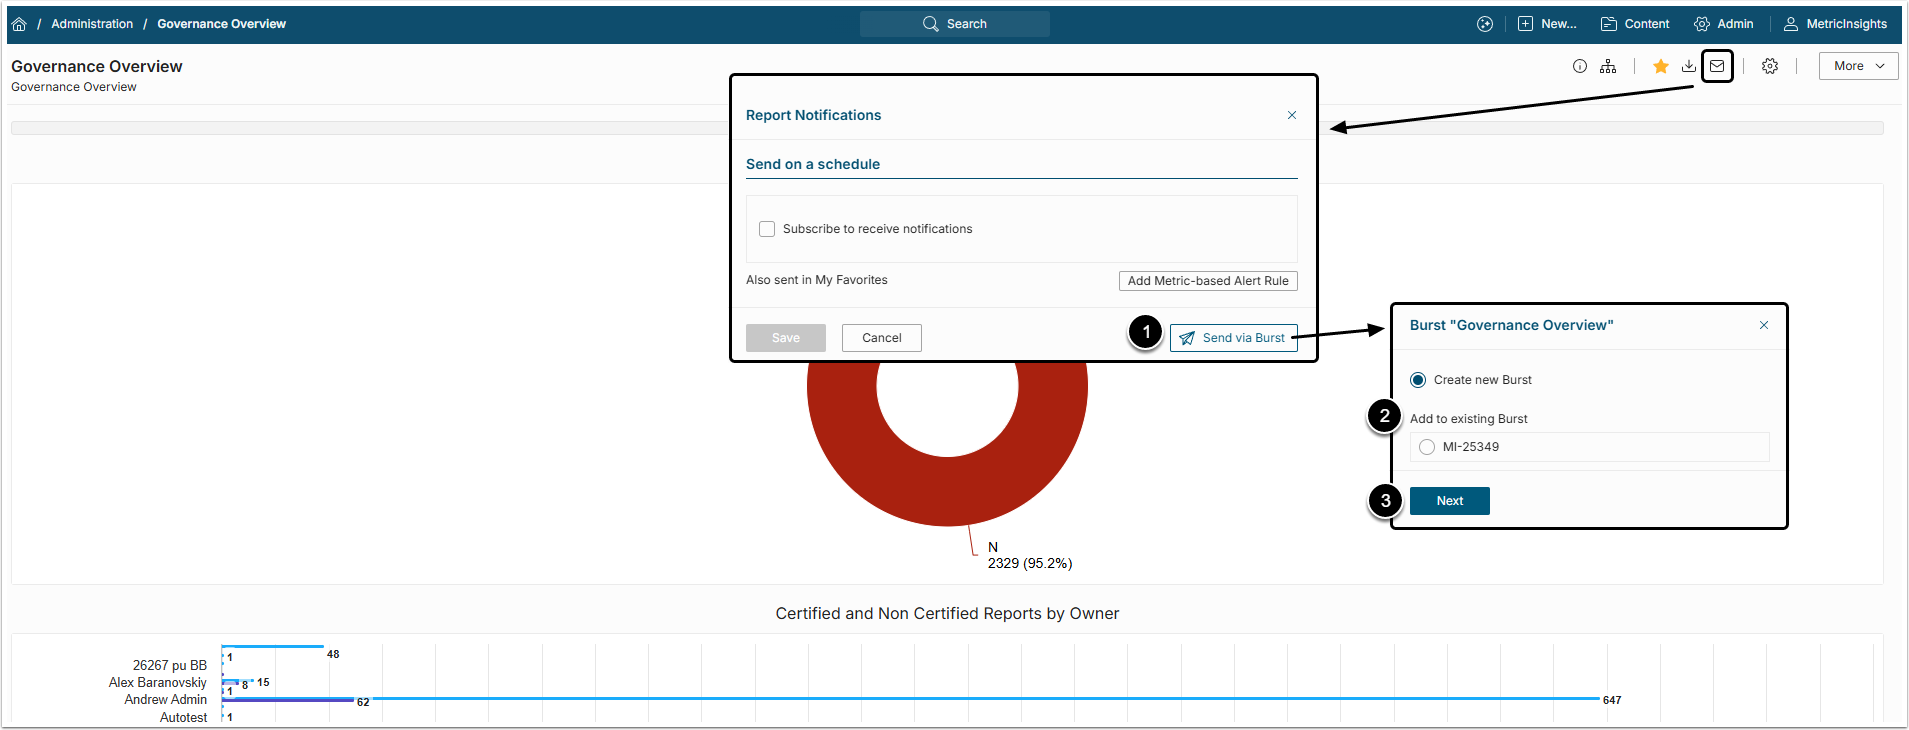Open the New... menu
Screen dimensions: 1909x730
pyautogui.click(x=1547, y=24)
